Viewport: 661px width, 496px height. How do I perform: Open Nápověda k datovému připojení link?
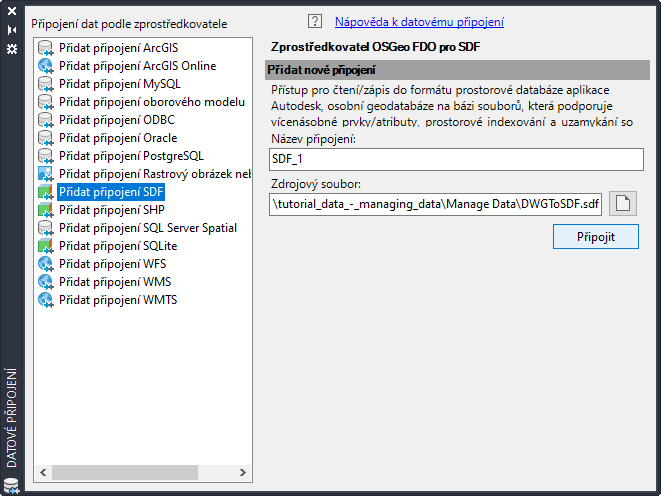pyautogui.click(x=419, y=22)
